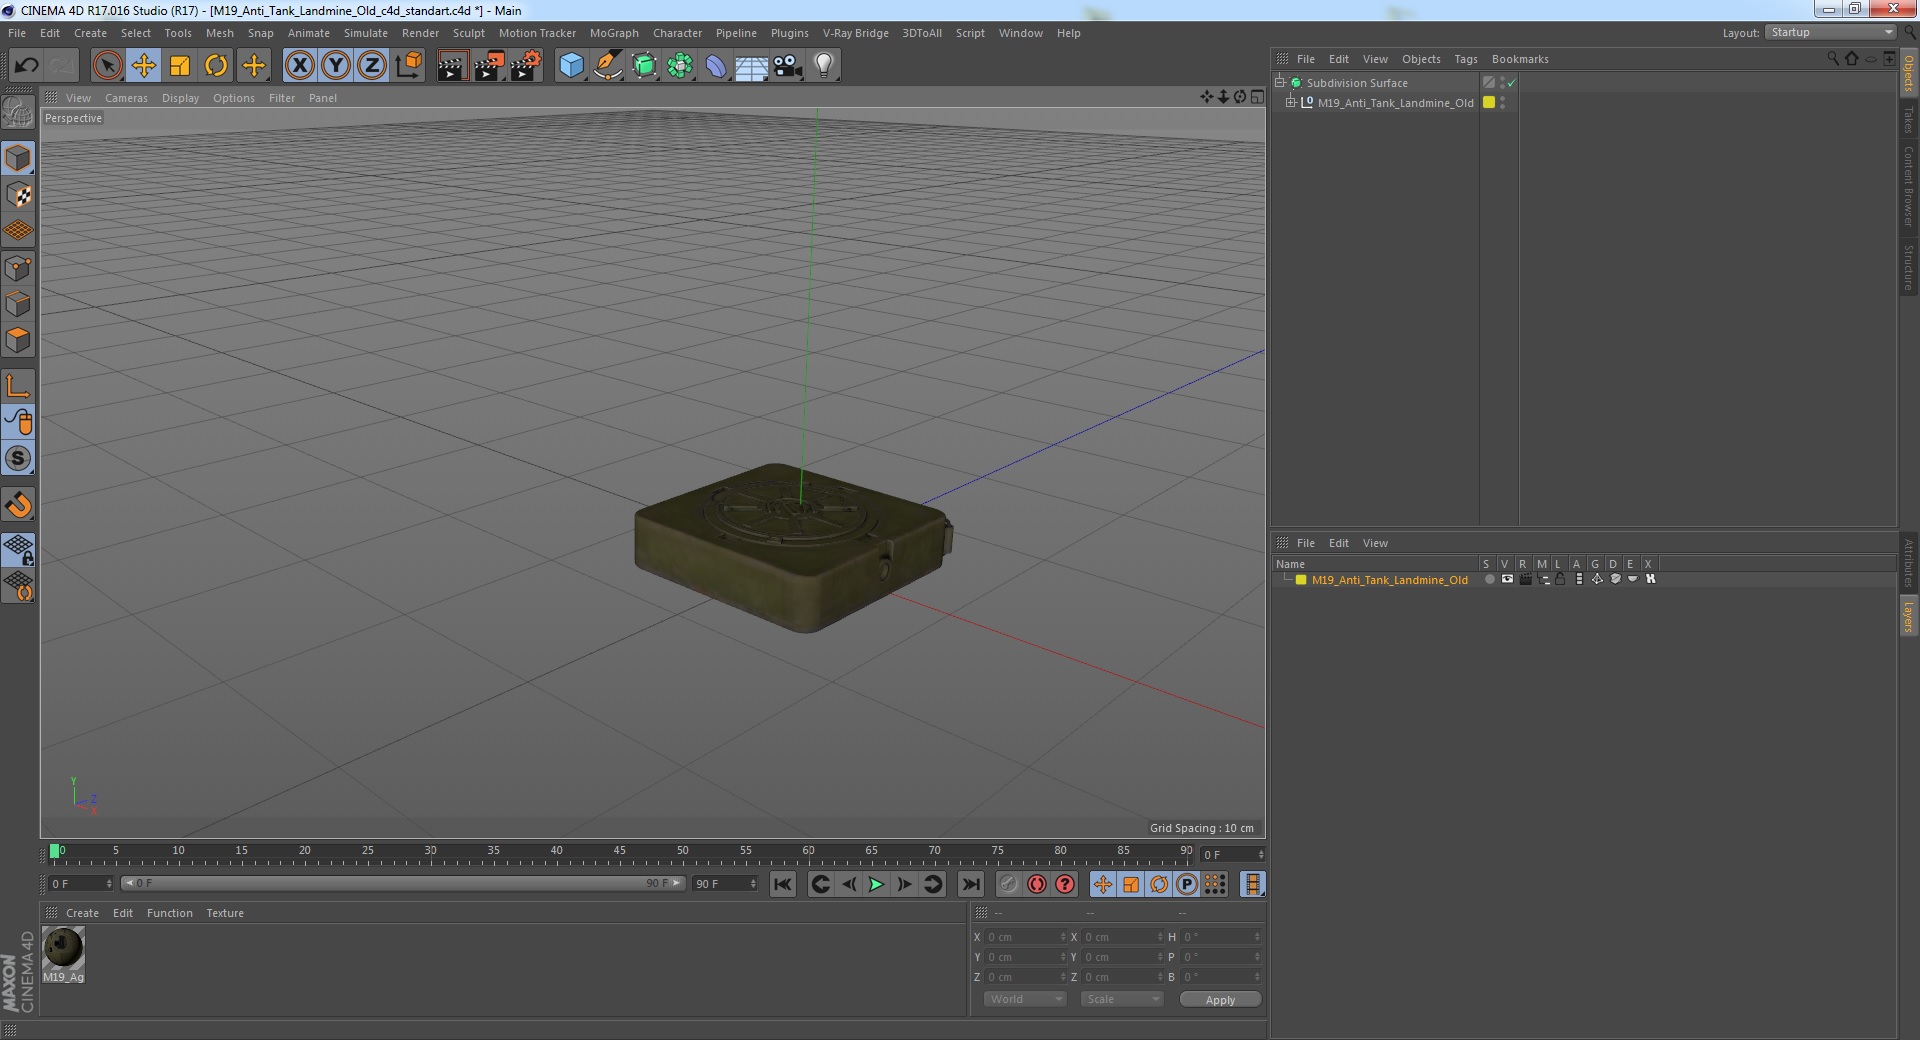Add a Camera object
The width and height of the screenshot is (1920, 1040).
(x=788, y=66)
